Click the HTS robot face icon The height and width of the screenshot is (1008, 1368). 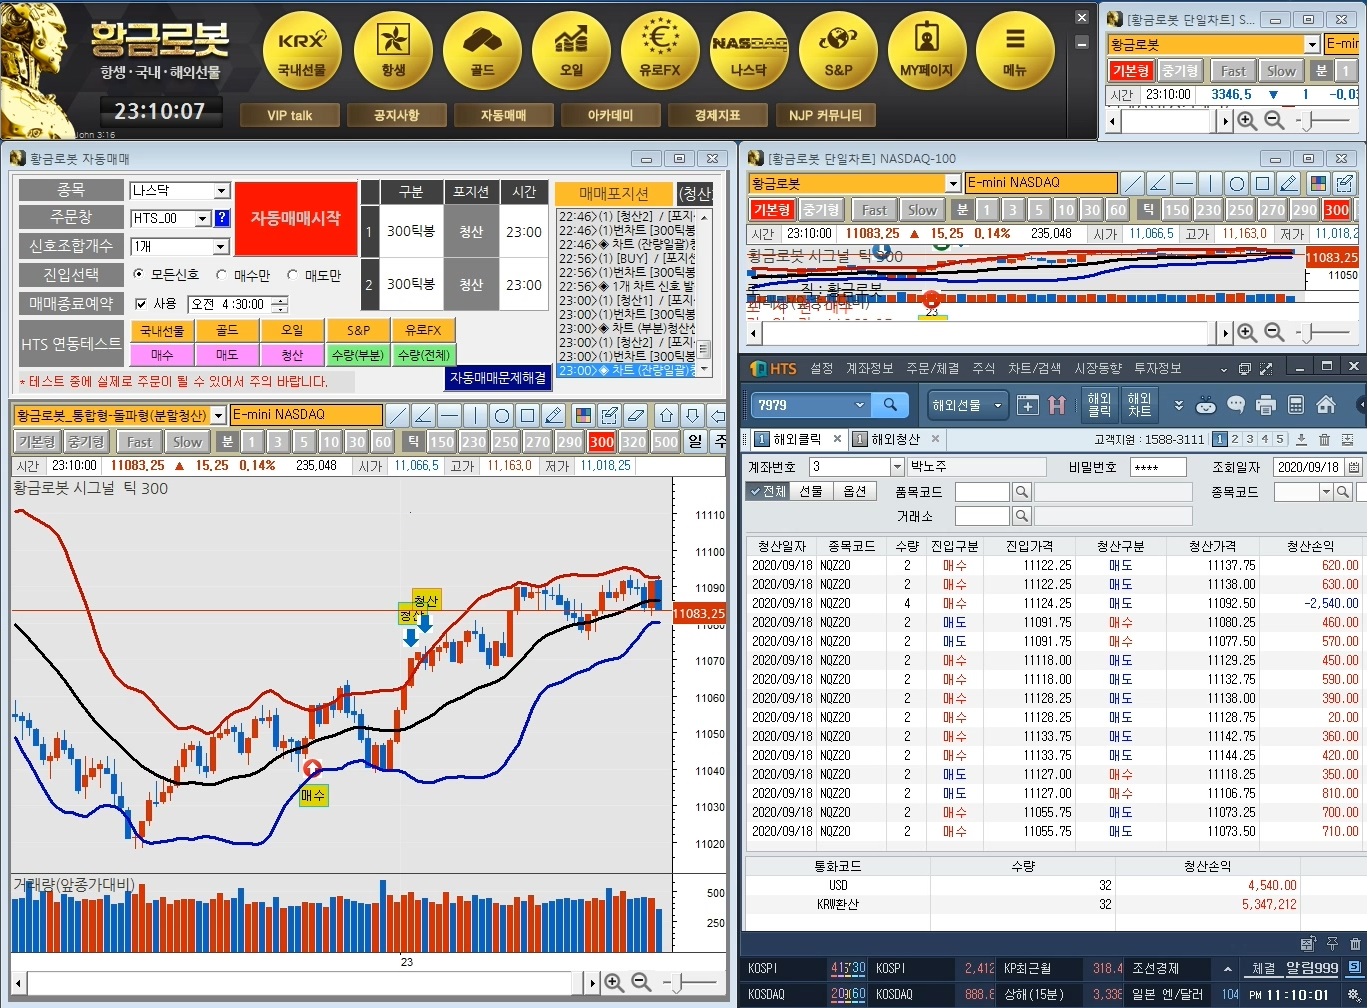coord(1206,405)
